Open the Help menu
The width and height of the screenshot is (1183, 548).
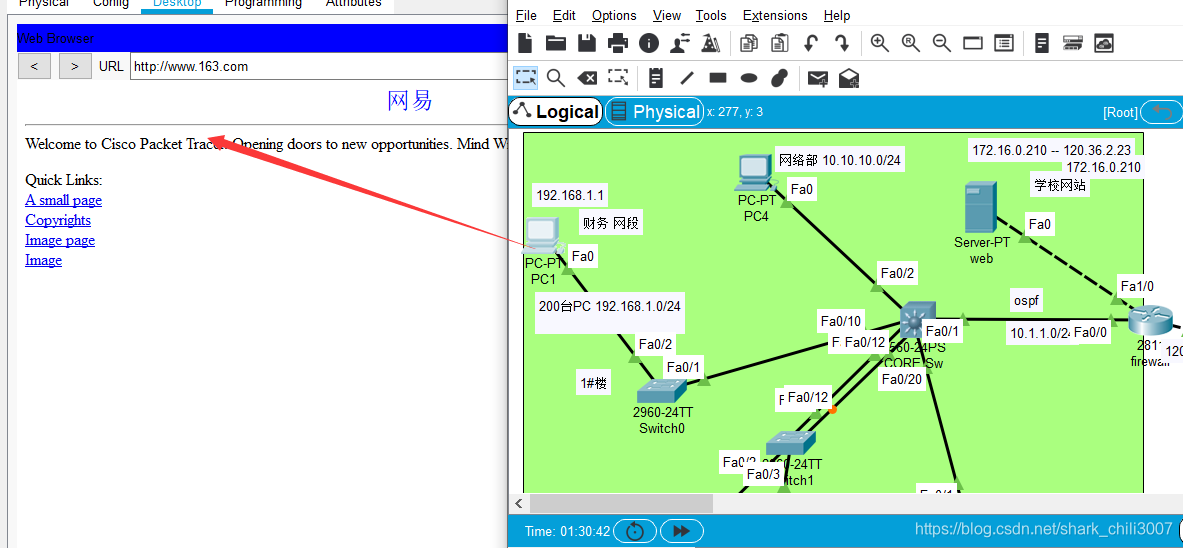point(837,15)
